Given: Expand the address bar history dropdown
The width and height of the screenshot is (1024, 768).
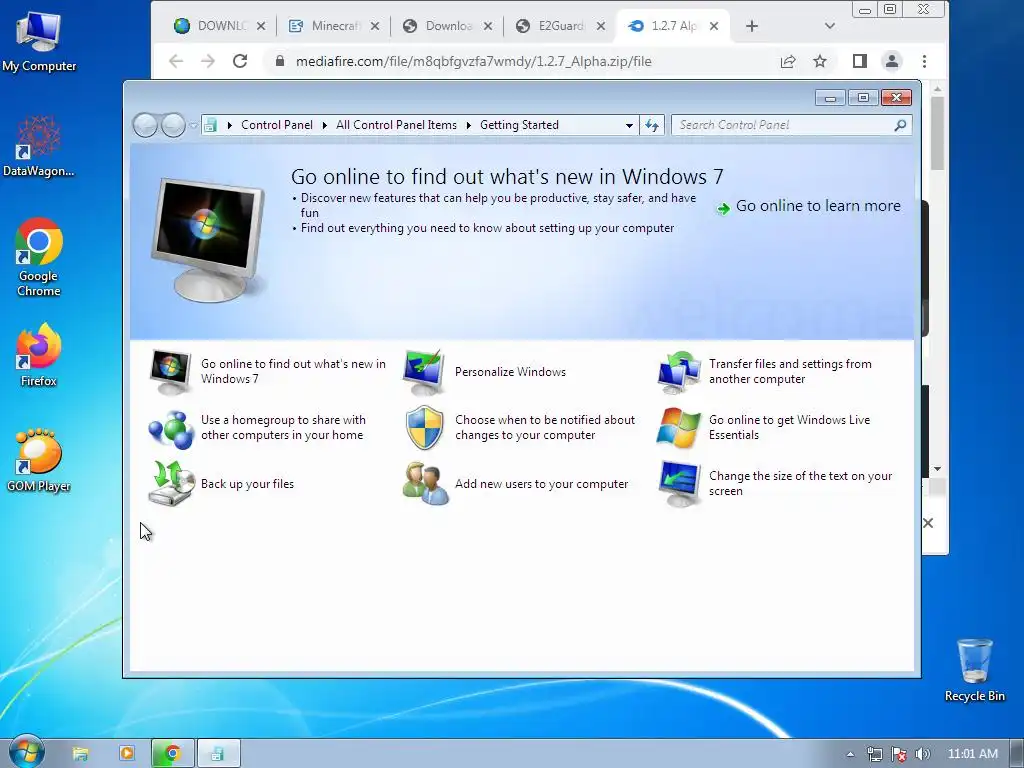Looking at the screenshot, I should click(629, 125).
